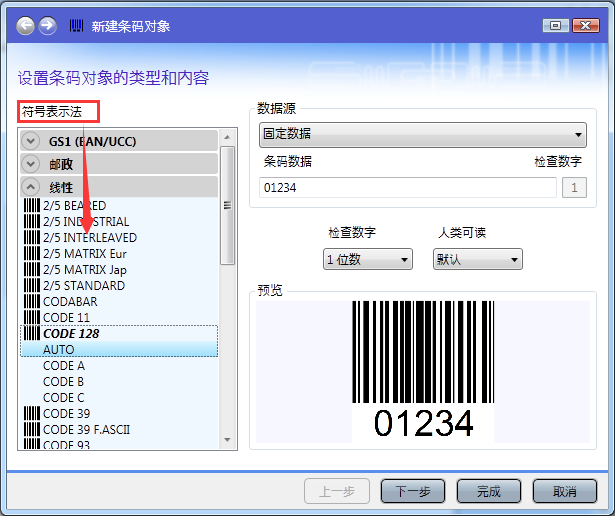Click barcode icon next to 2/5 INTERLEAVED

(x=32, y=238)
